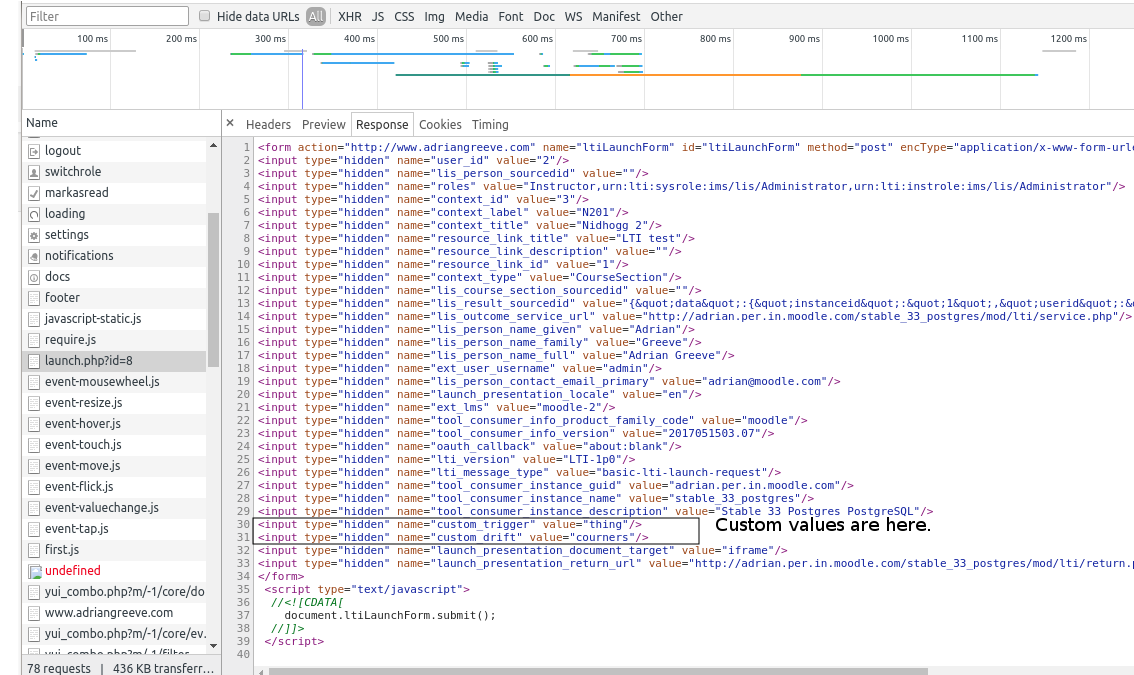1134x675 pixels.
Task: Close the request details pane
Action: (230, 124)
